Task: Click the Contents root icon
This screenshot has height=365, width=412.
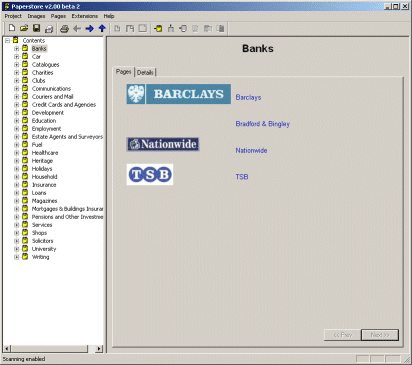Action: tap(16, 40)
